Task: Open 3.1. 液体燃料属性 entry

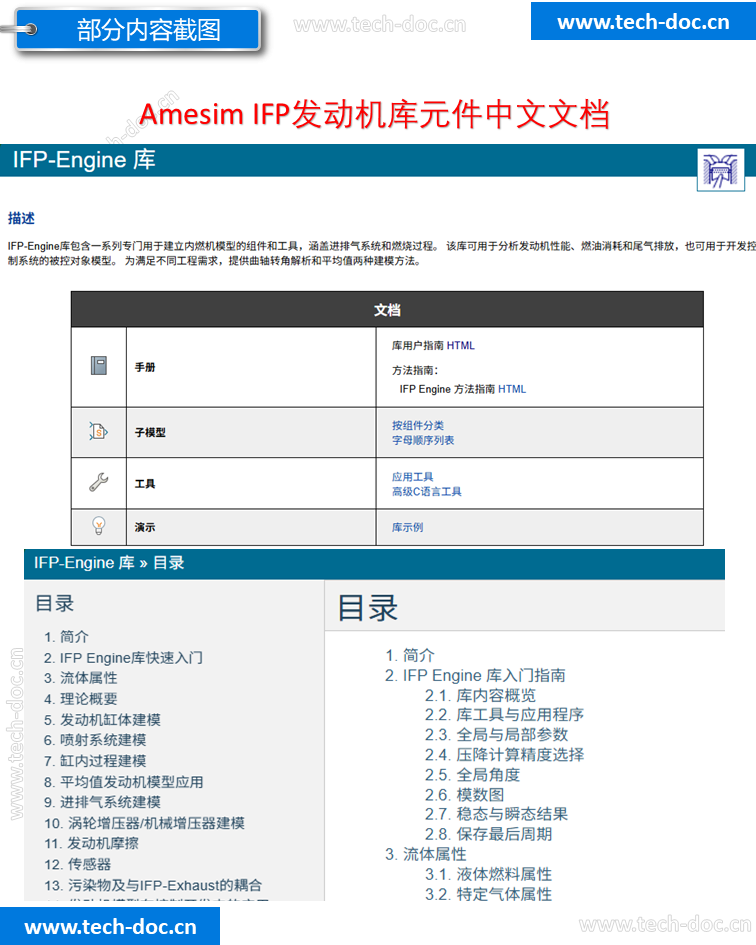Action: point(488,874)
